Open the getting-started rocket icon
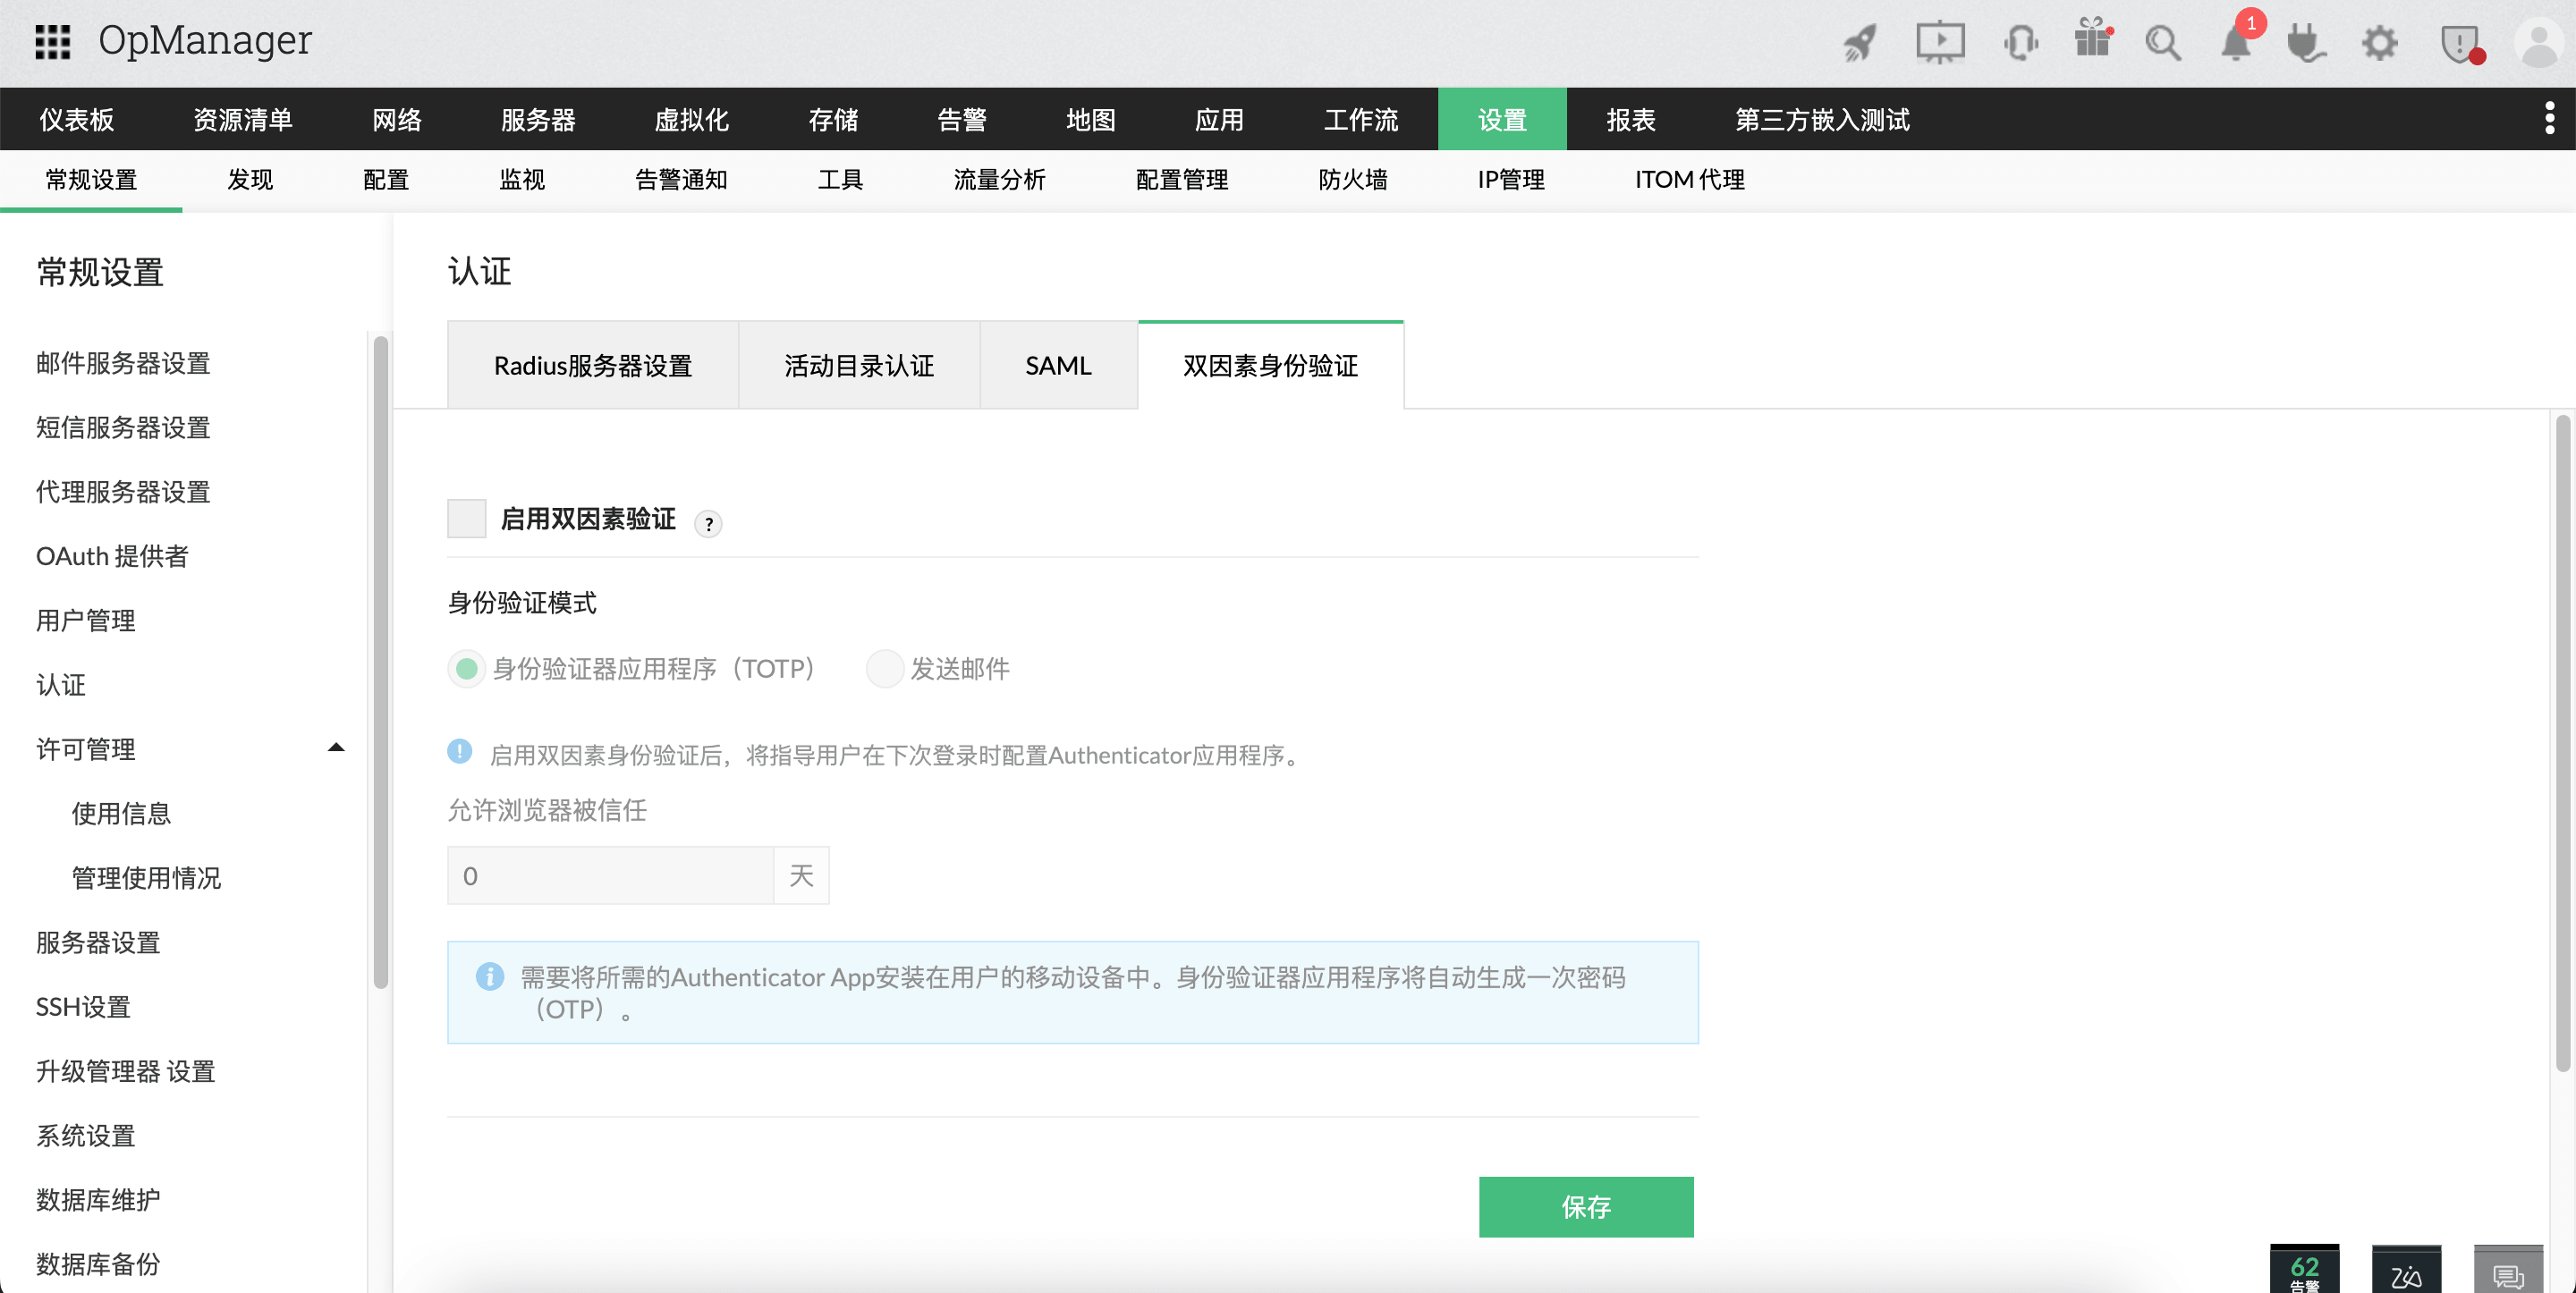Viewport: 2576px width, 1293px height. [x=1858, y=43]
